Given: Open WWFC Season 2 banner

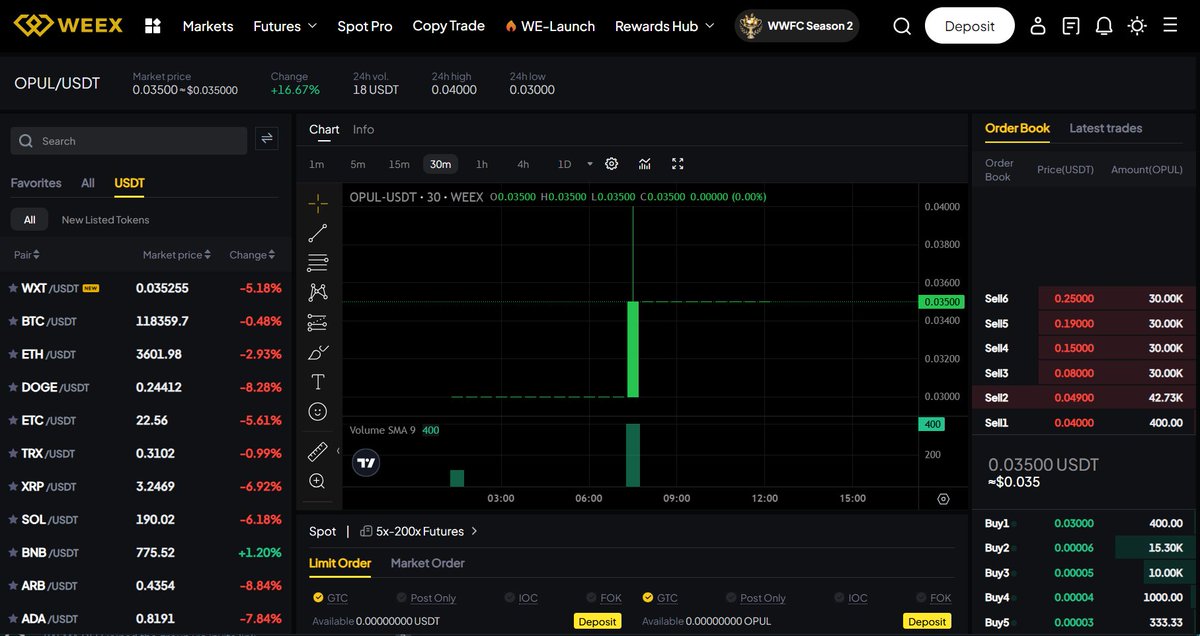Looking at the screenshot, I should (797, 26).
